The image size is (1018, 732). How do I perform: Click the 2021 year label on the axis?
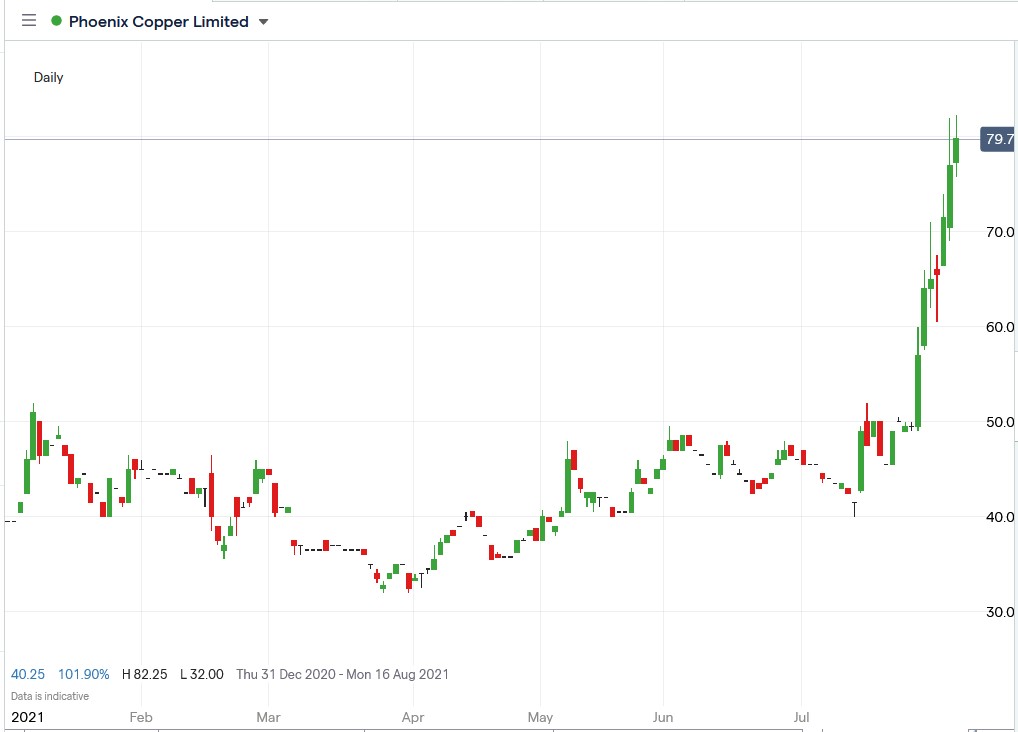click(x=28, y=717)
